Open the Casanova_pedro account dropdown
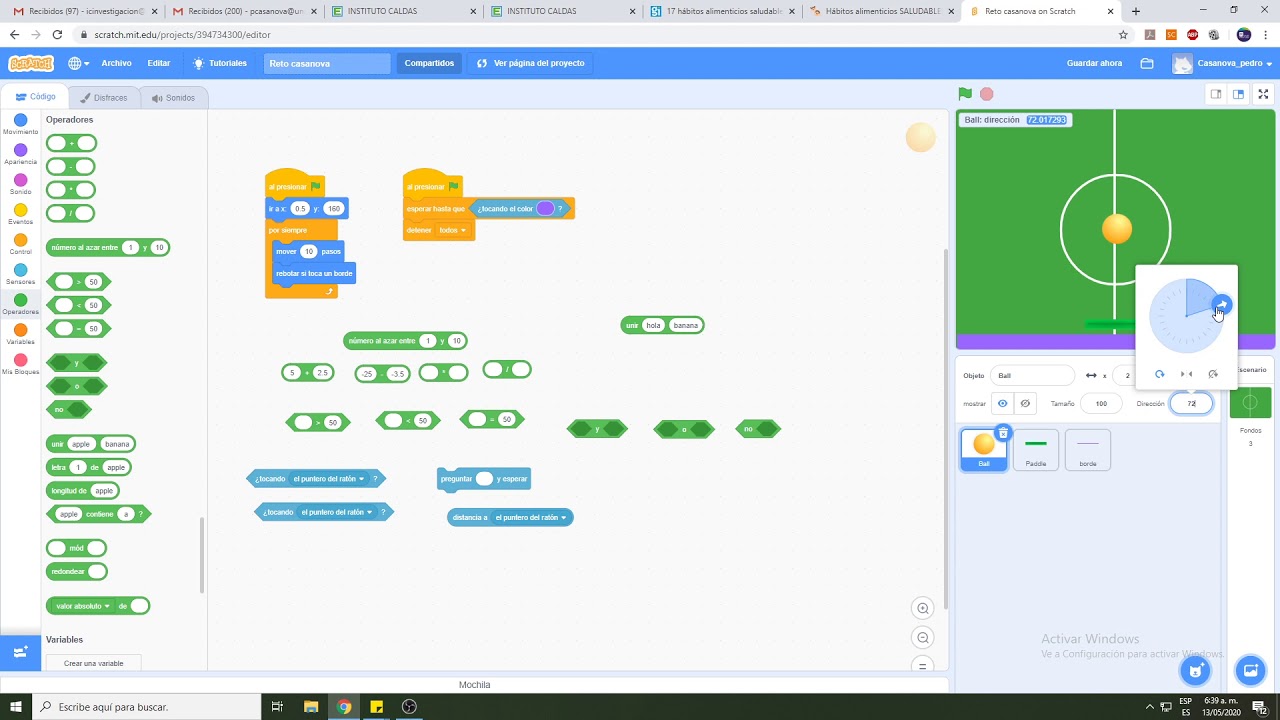This screenshot has height=720, width=1280. [1224, 63]
